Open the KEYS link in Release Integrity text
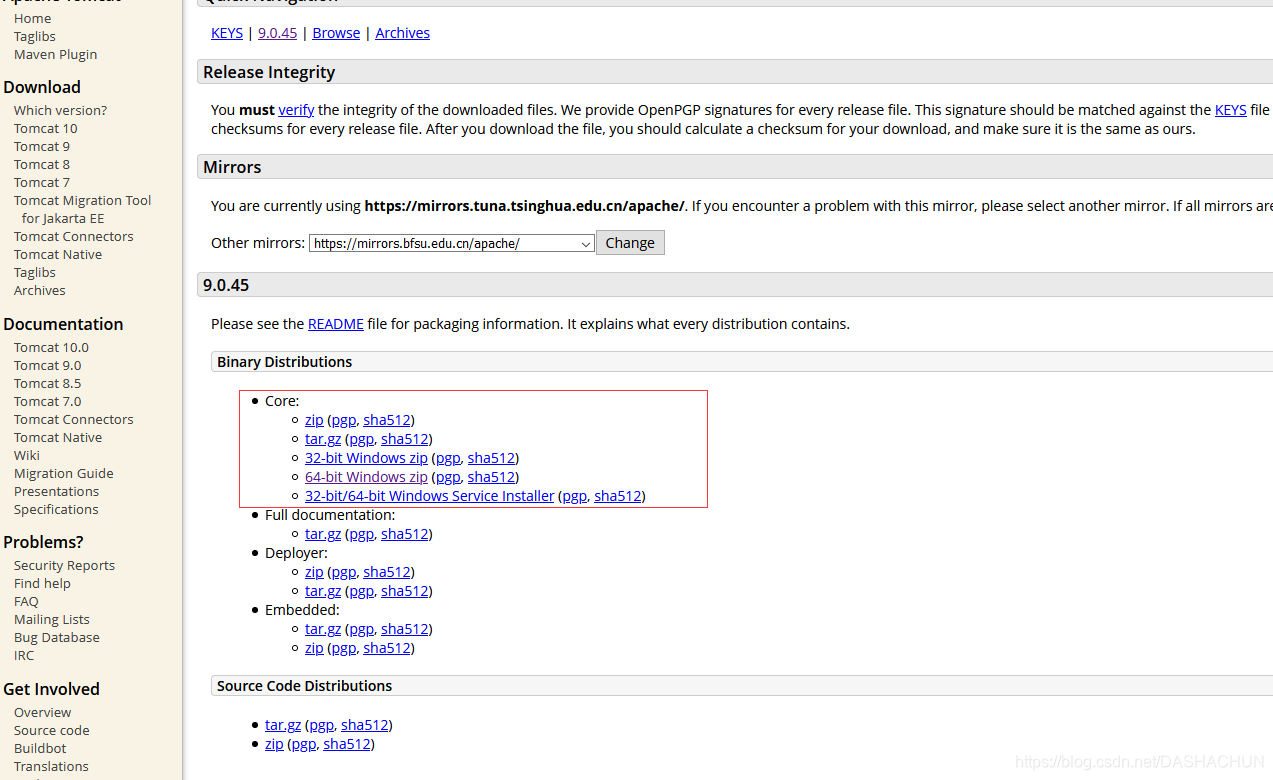This screenshot has width=1273, height=780. click(x=1230, y=110)
